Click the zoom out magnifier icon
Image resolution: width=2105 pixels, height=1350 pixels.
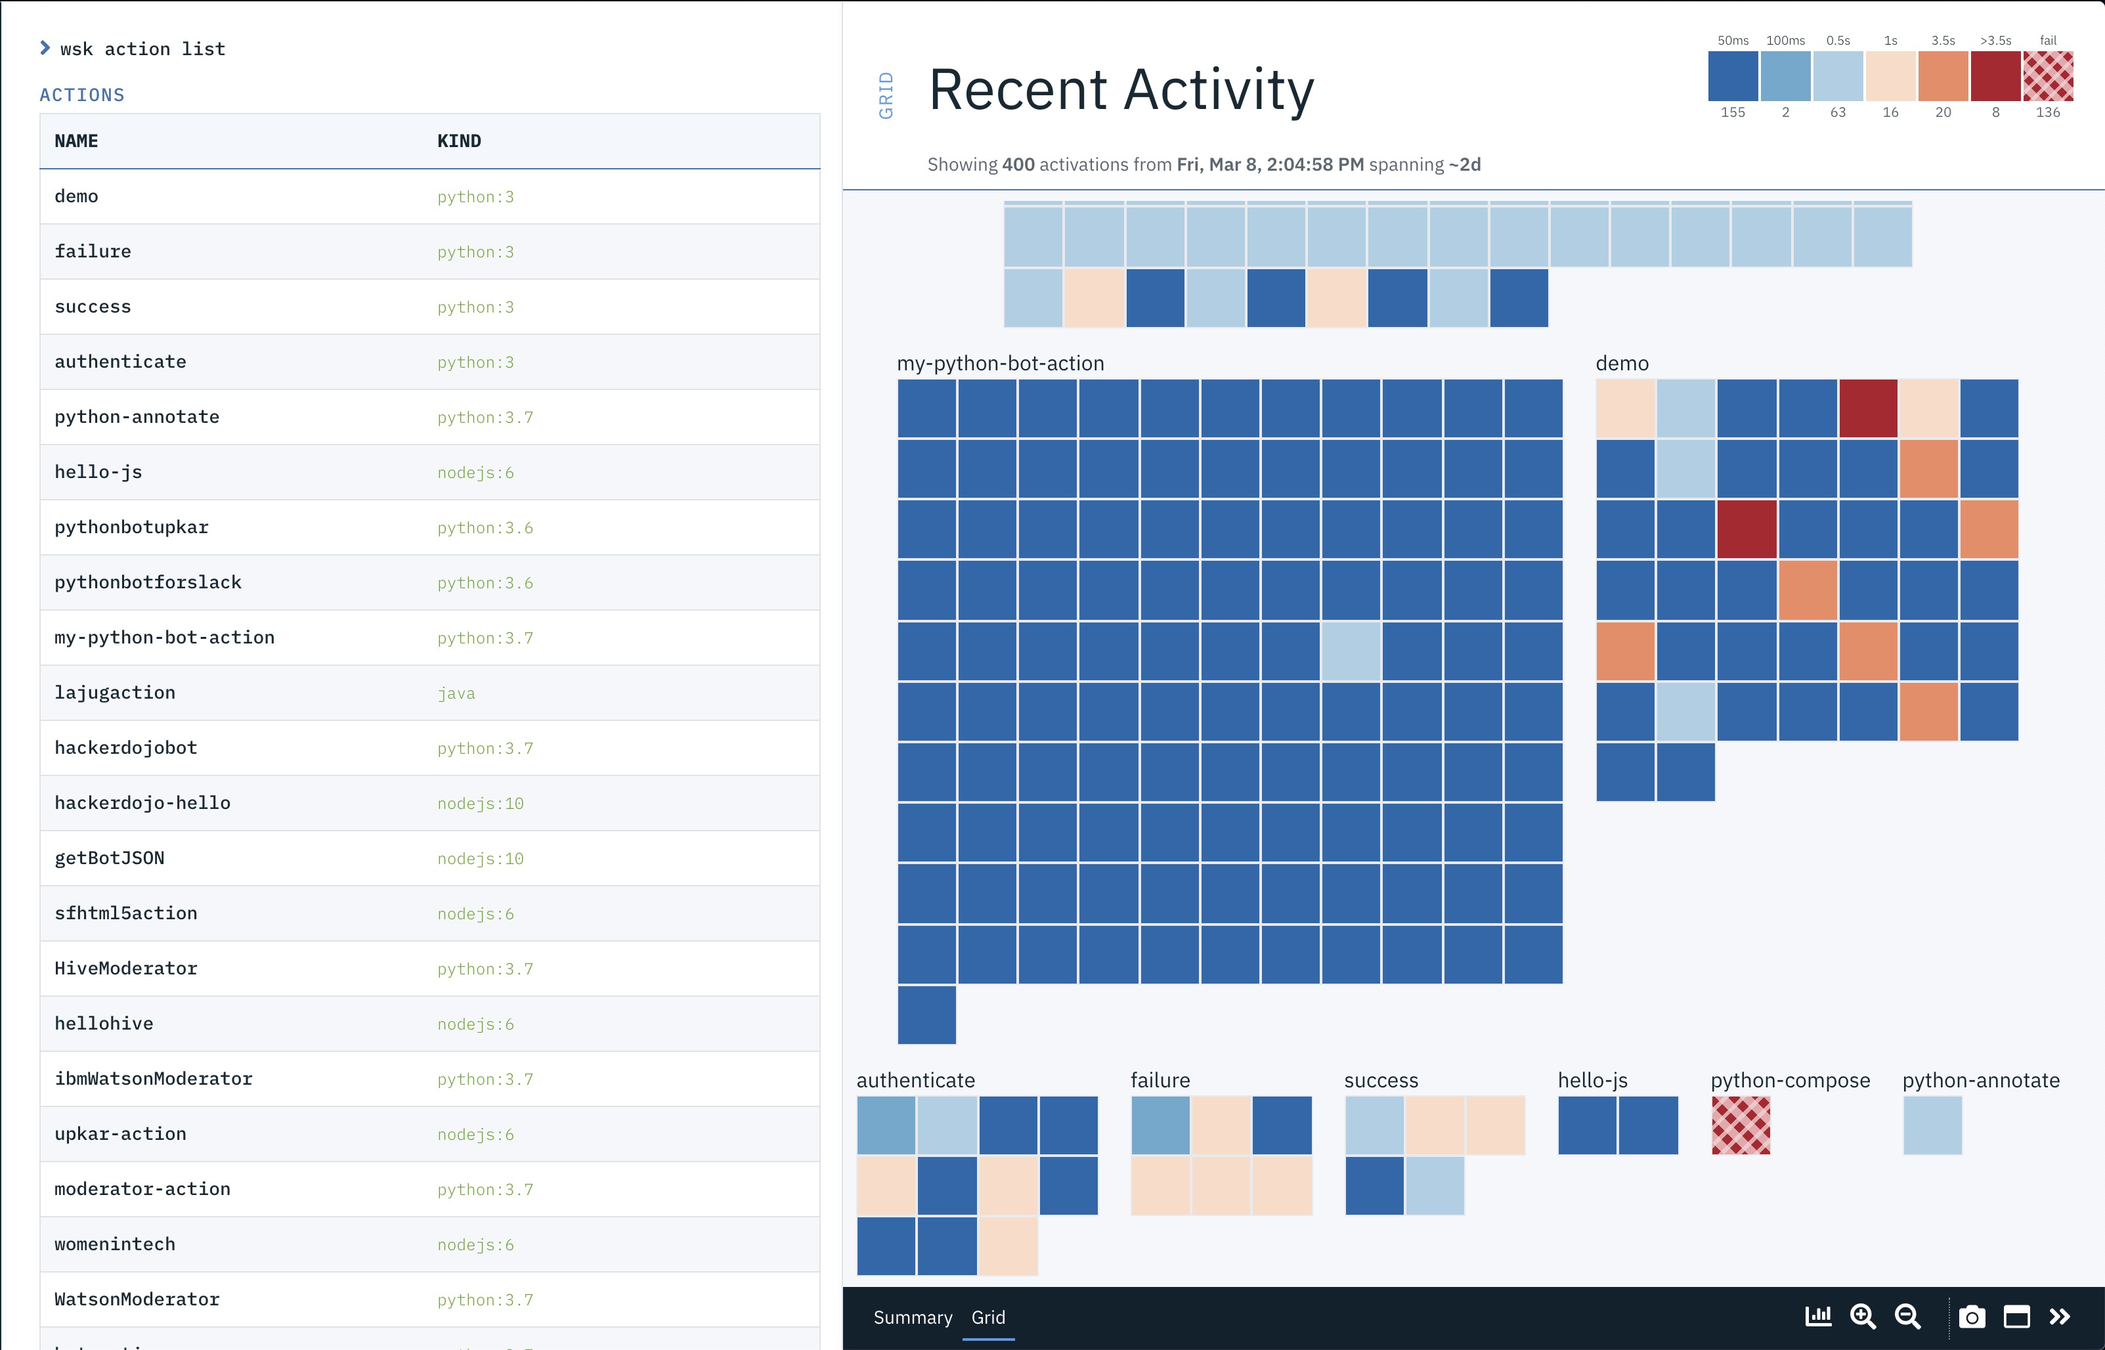(1907, 1317)
